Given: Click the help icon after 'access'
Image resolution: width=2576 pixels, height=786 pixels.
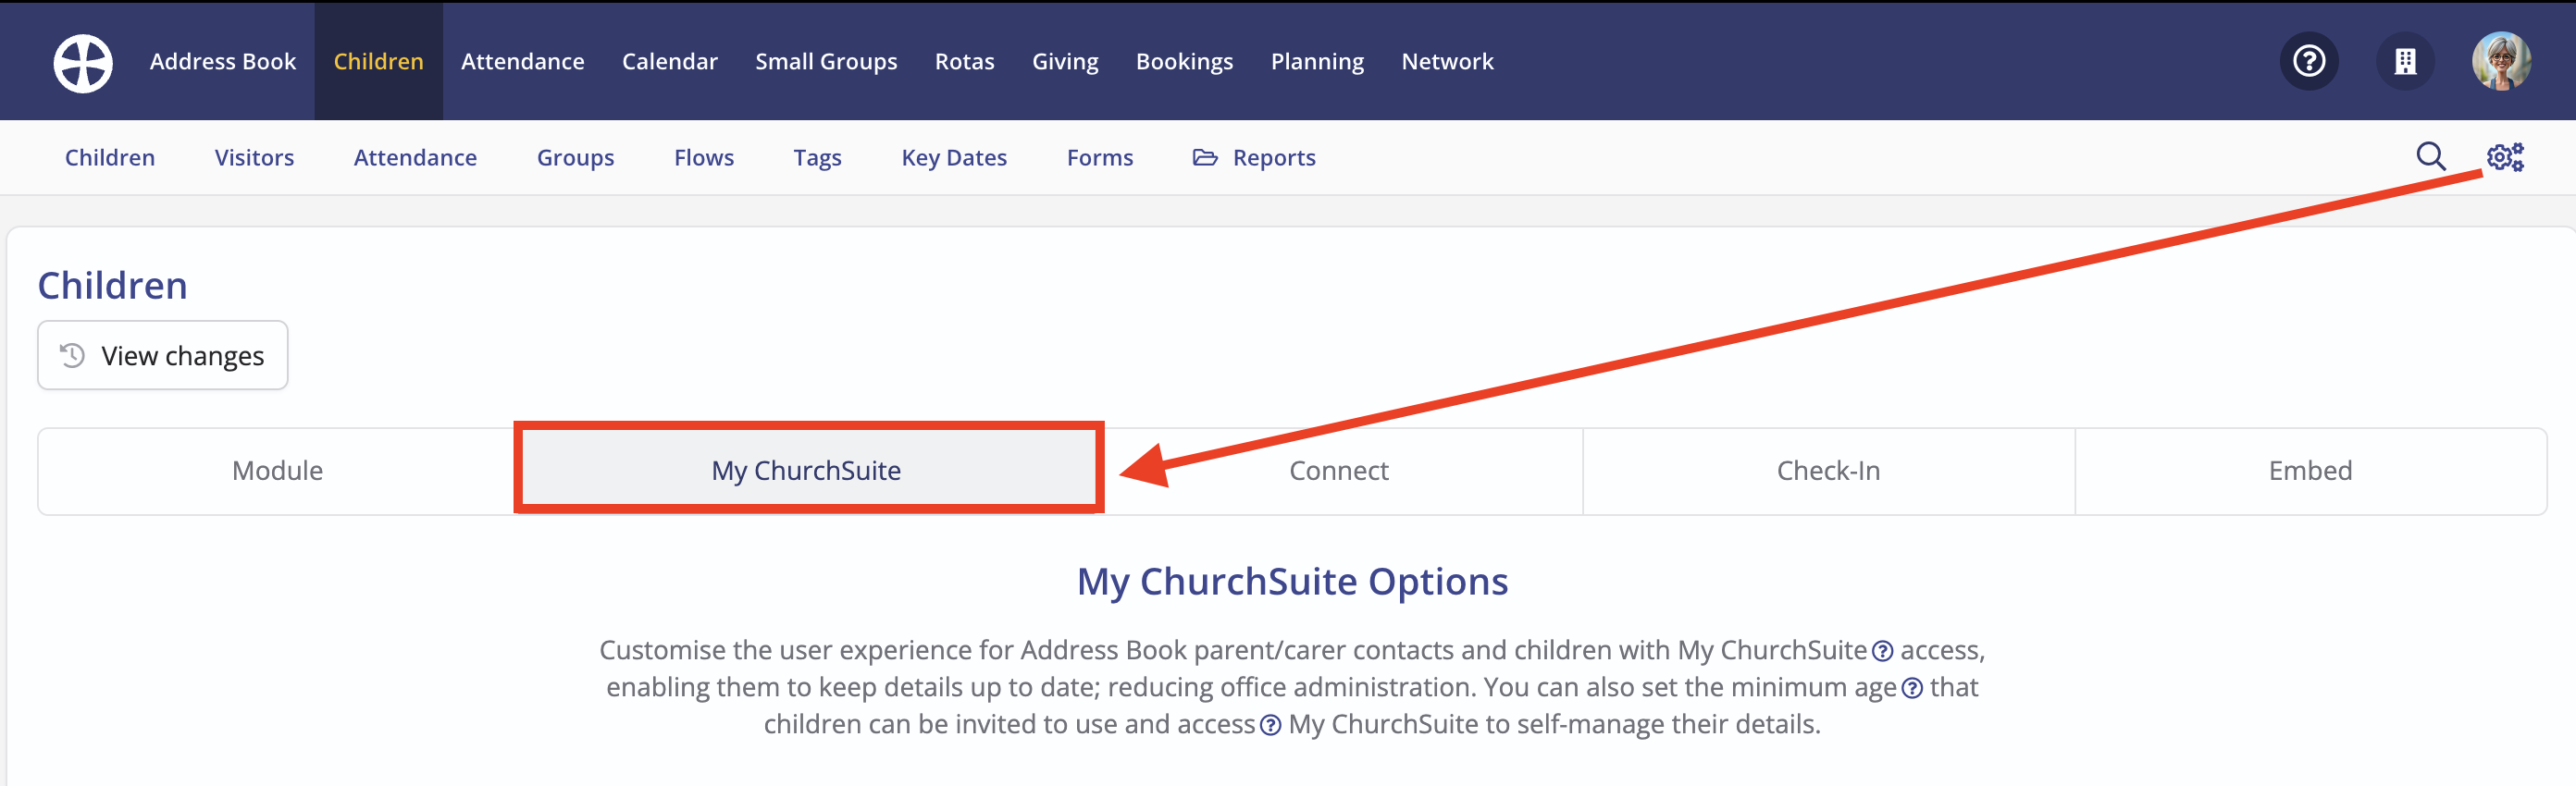Looking at the screenshot, I should pyautogui.click(x=1270, y=725).
